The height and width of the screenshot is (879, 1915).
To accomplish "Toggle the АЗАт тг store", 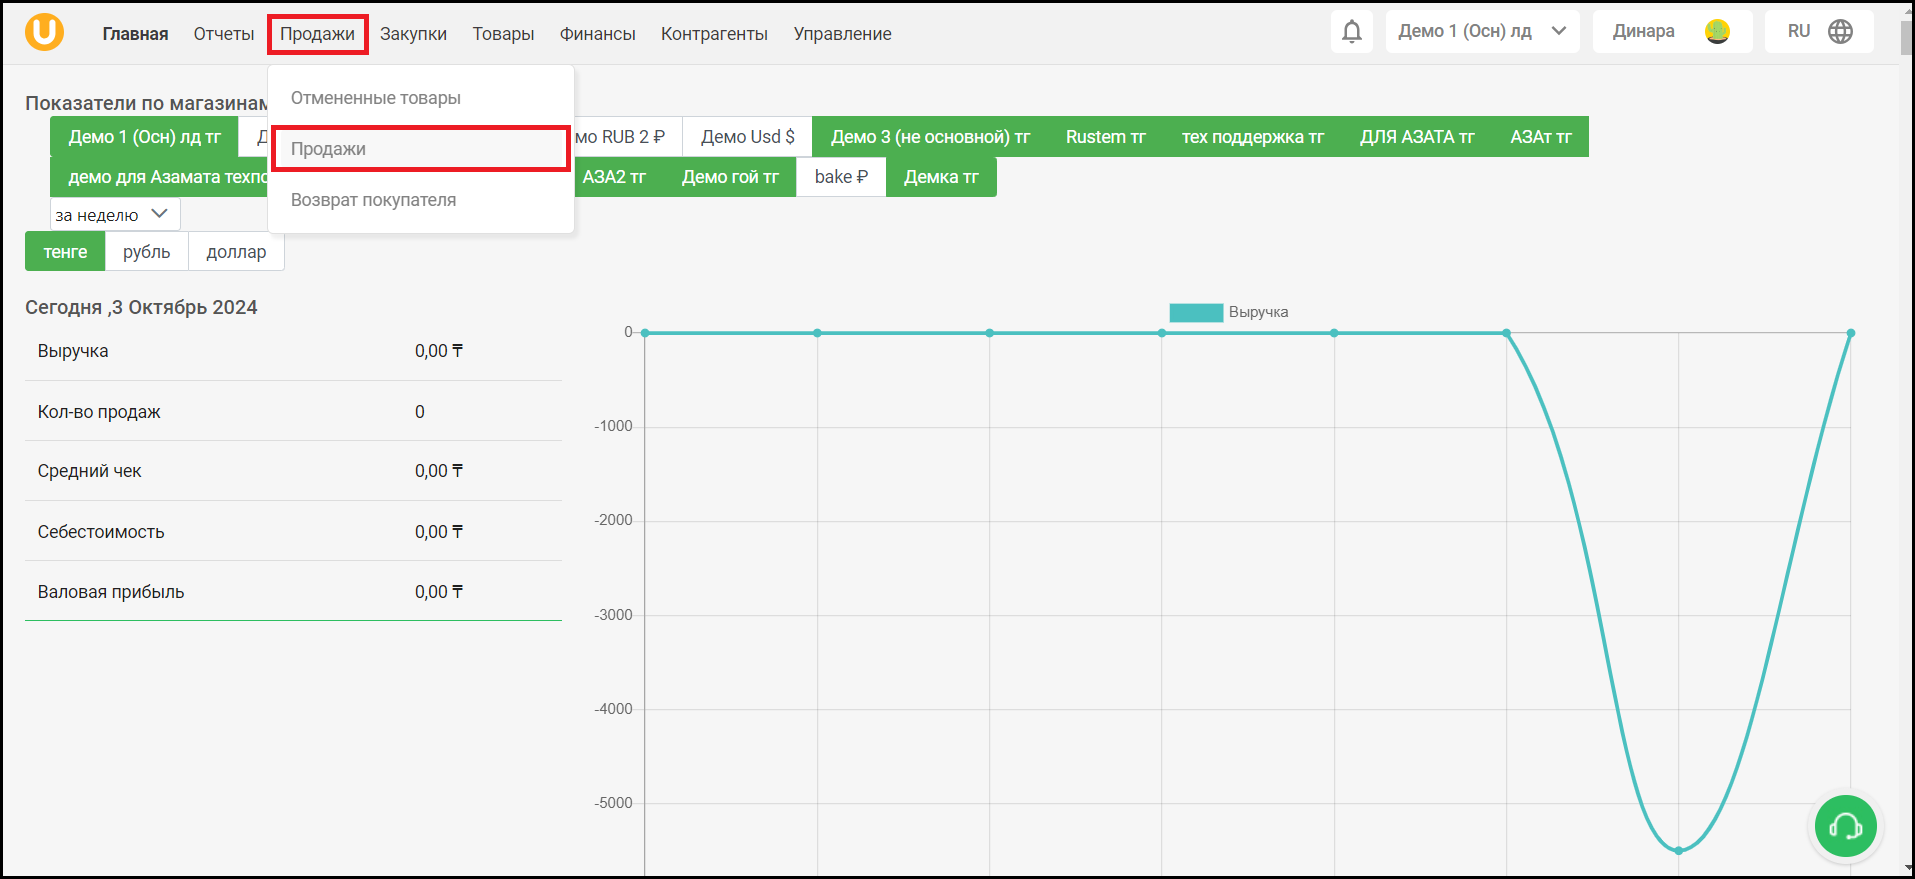I will click(1541, 137).
